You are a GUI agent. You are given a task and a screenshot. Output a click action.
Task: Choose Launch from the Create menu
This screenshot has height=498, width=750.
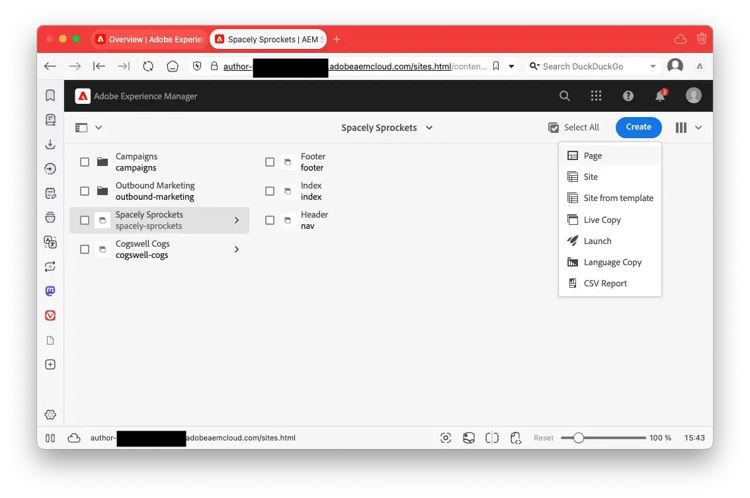[610, 241]
